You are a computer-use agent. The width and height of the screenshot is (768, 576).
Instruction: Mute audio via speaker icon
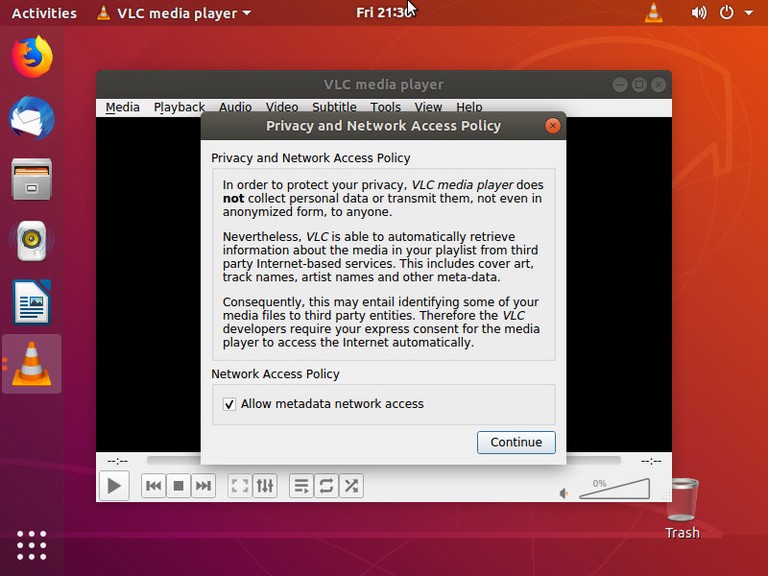(564, 493)
